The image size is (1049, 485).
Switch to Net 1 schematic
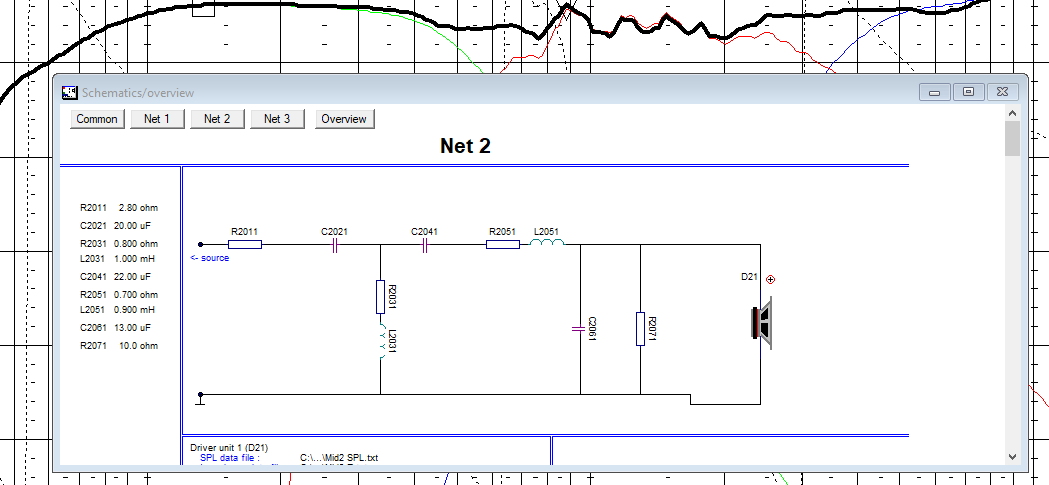(157, 119)
